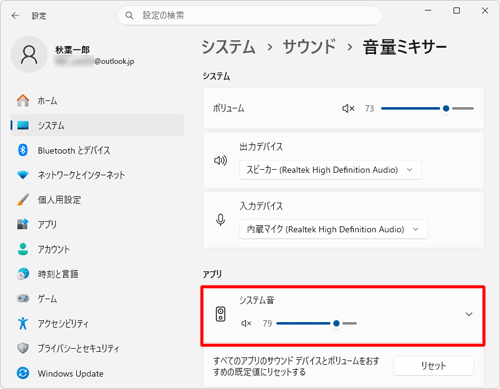Click the Apps icon in sidebar
Viewport: 500px width, 389px height.
click(23, 224)
